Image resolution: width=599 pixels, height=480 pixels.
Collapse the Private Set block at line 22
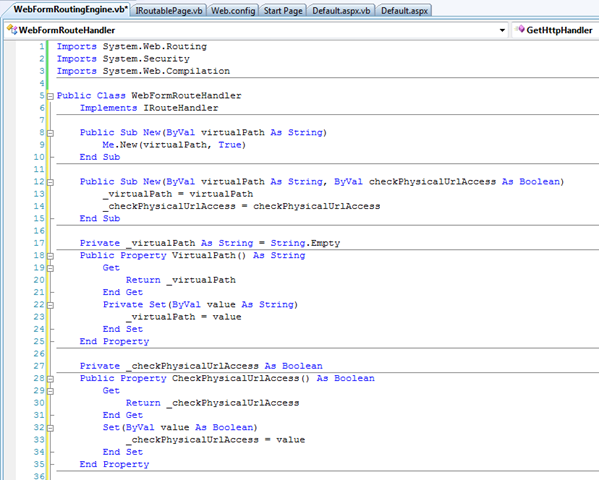tap(50, 305)
